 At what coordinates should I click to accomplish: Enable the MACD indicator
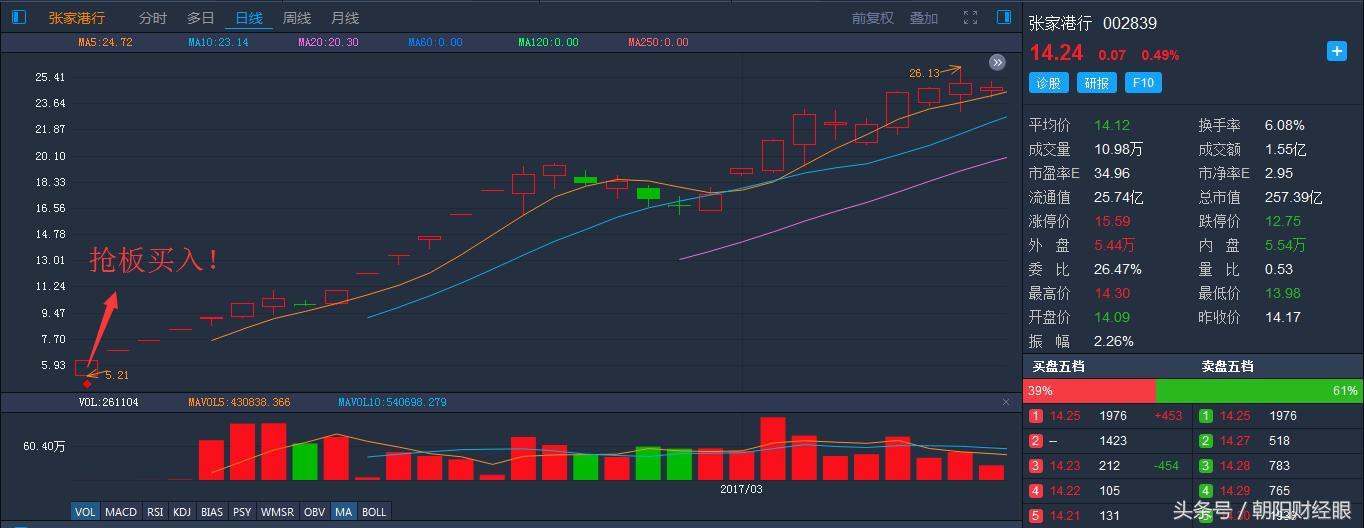tap(121, 512)
